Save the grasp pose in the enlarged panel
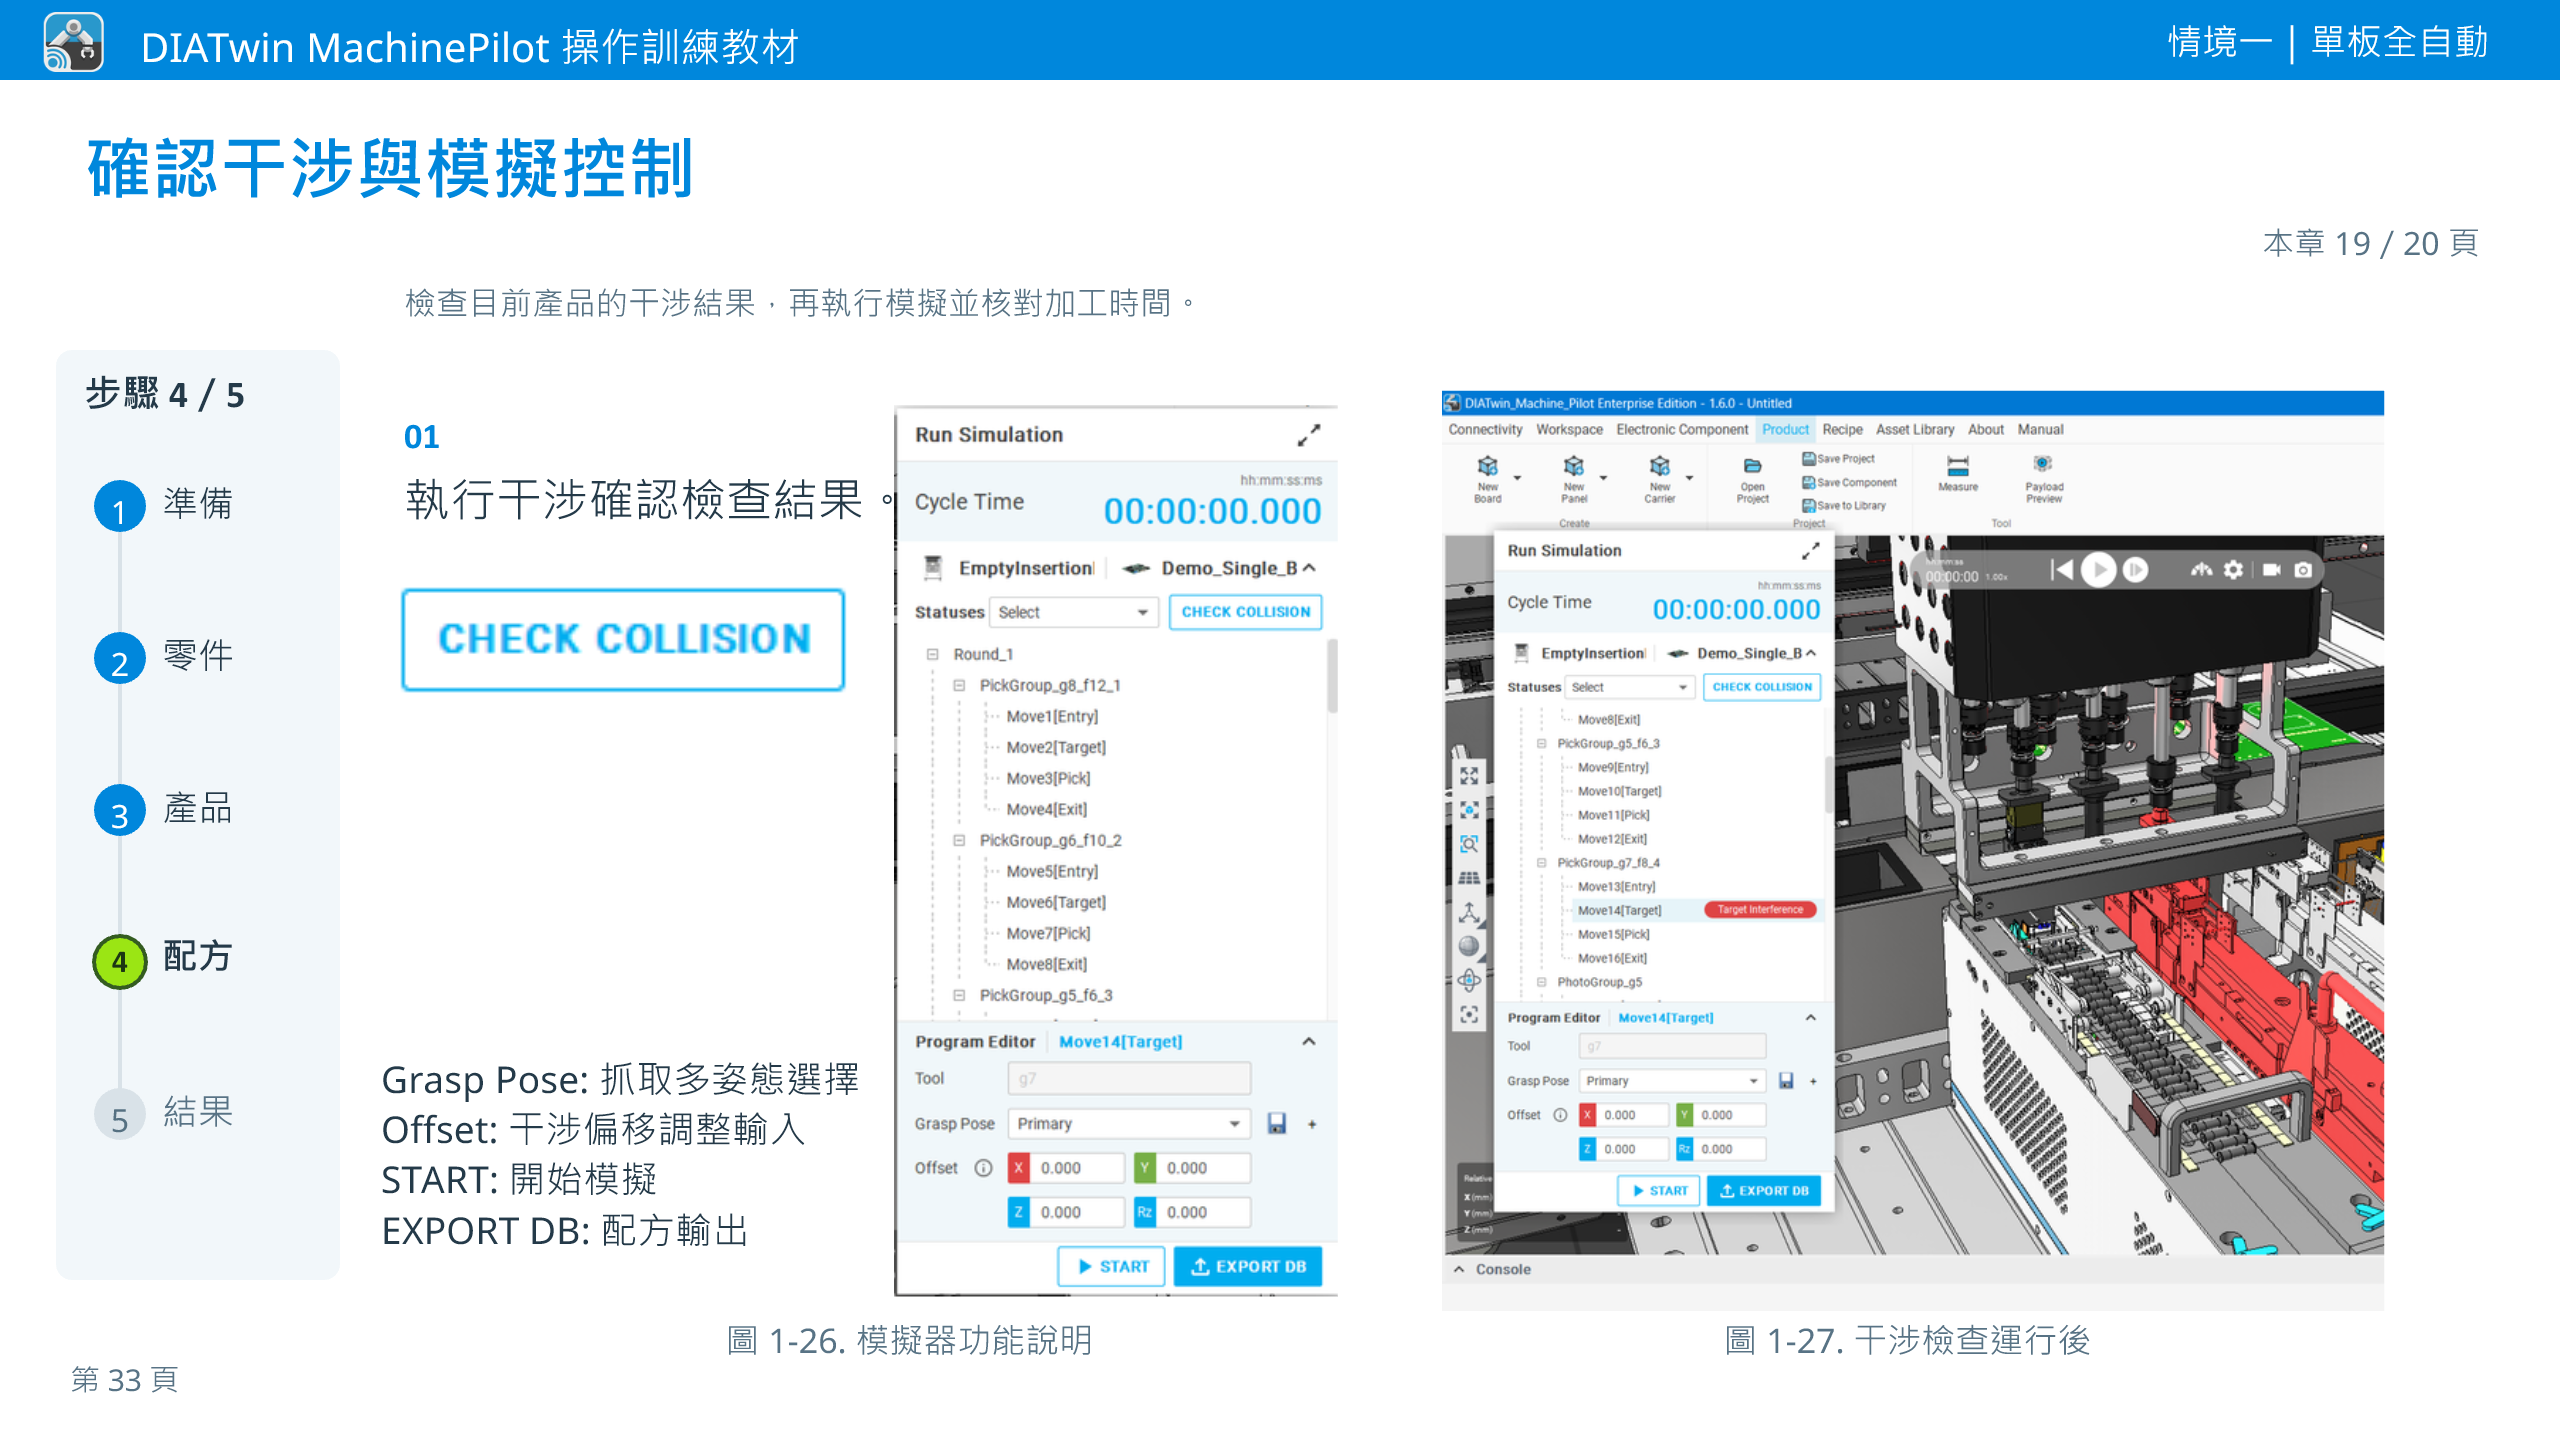Image resolution: width=2560 pixels, height=1440 pixels. (x=1277, y=1124)
